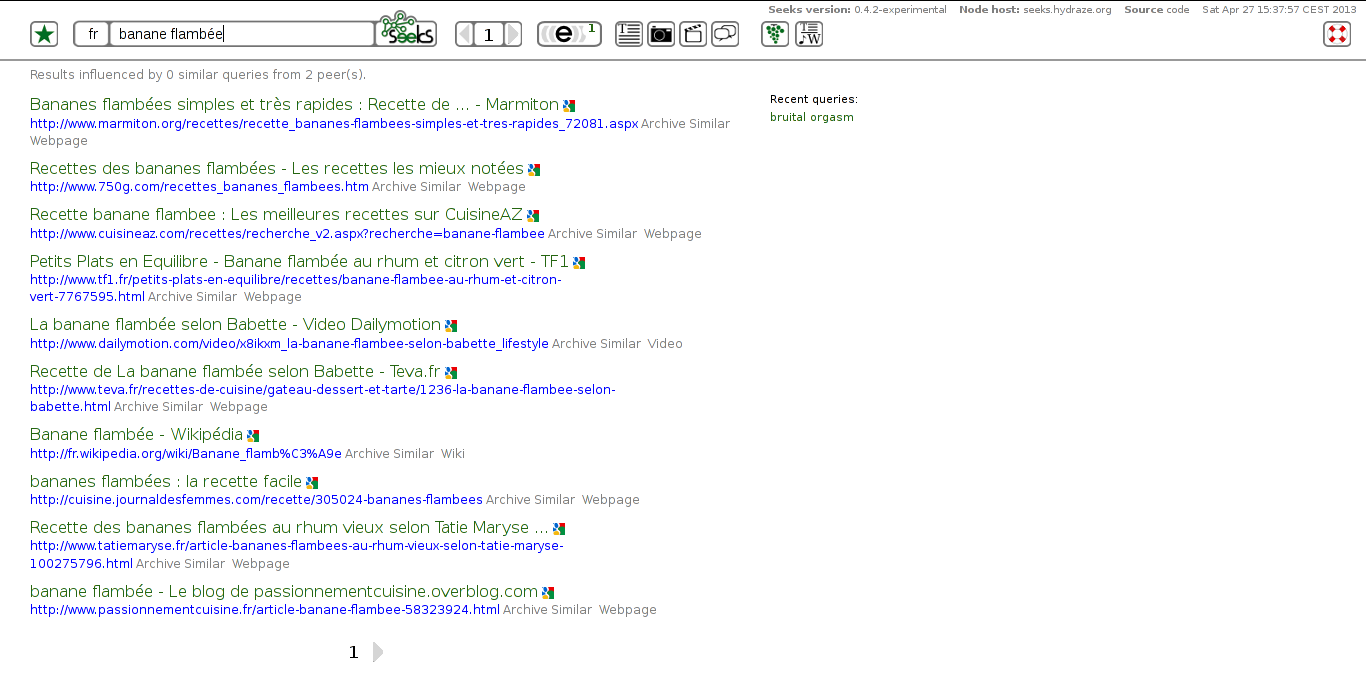Open 'bananes flambées : la recette facile' result
This screenshot has width=1366, height=682.
[x=166, y=481]
